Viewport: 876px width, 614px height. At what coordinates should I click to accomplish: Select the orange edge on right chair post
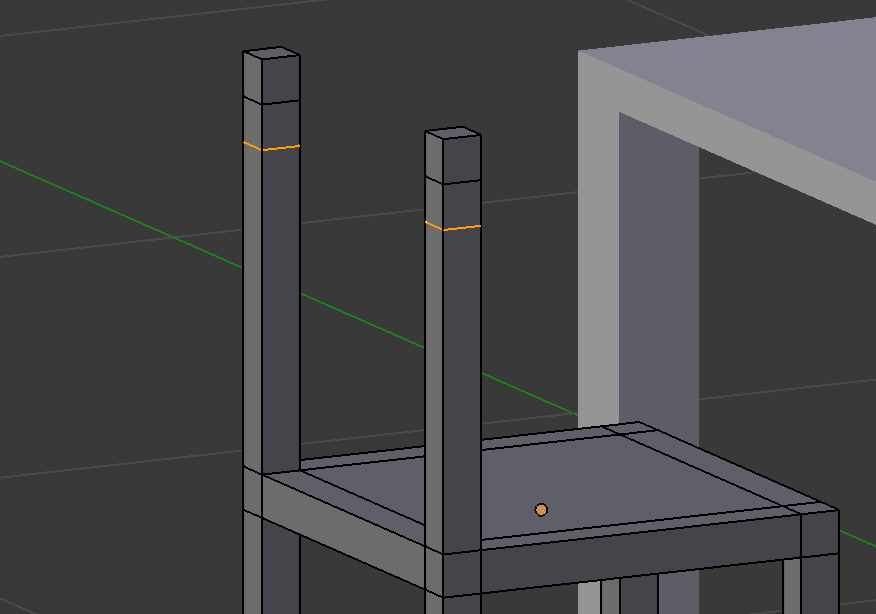click(453, 228)
